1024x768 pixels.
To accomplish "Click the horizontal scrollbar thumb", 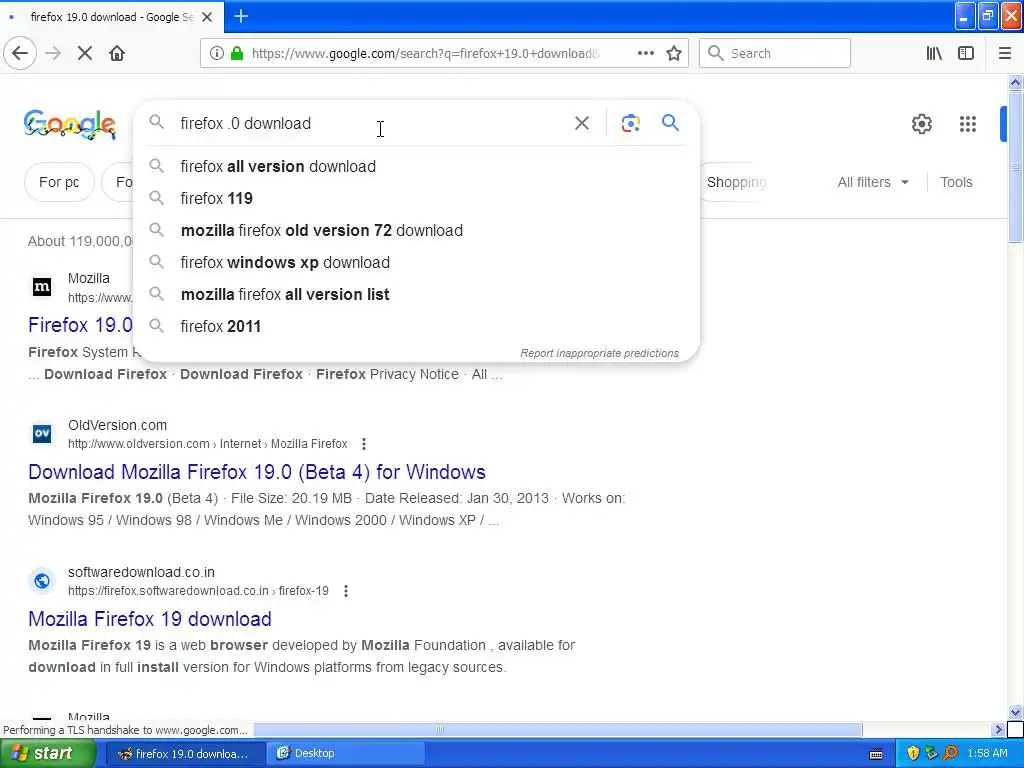I will tap(558, 729).
